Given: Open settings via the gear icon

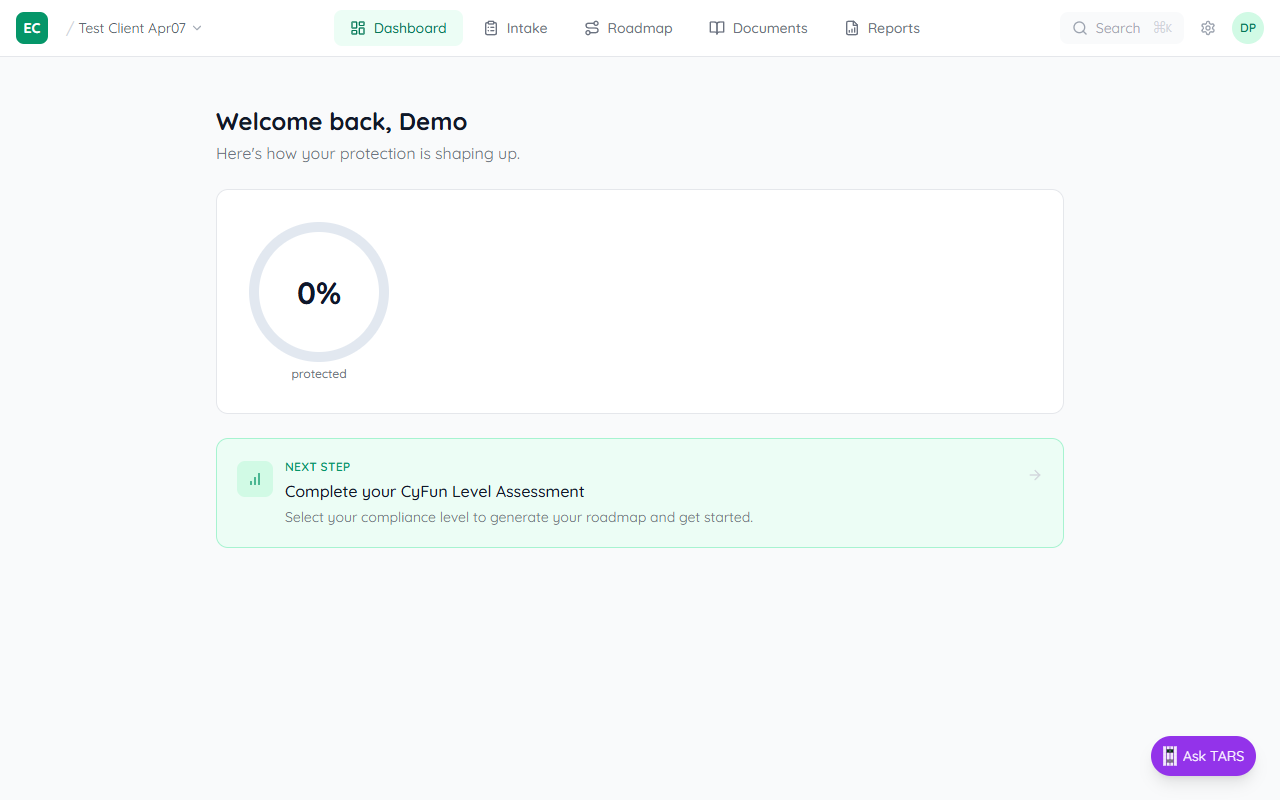Looking at the screenshot, I should [1207, 28].
